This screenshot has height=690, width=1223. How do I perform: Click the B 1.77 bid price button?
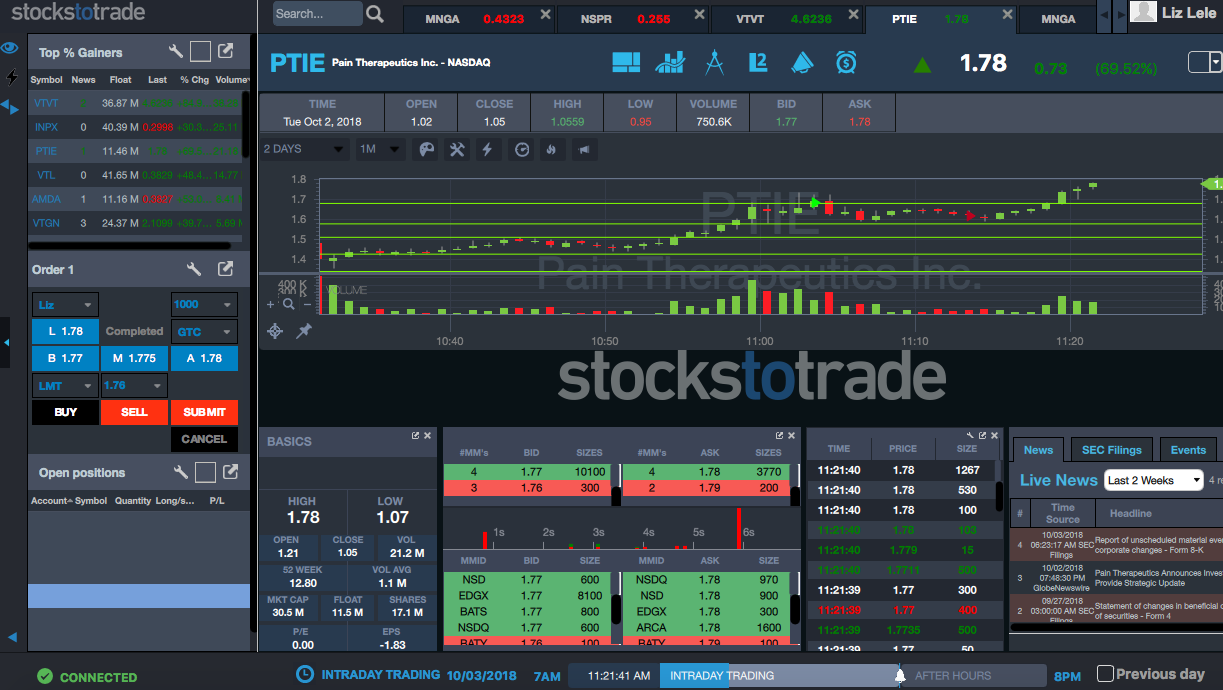pyautogui.click(x=66, y=358)
